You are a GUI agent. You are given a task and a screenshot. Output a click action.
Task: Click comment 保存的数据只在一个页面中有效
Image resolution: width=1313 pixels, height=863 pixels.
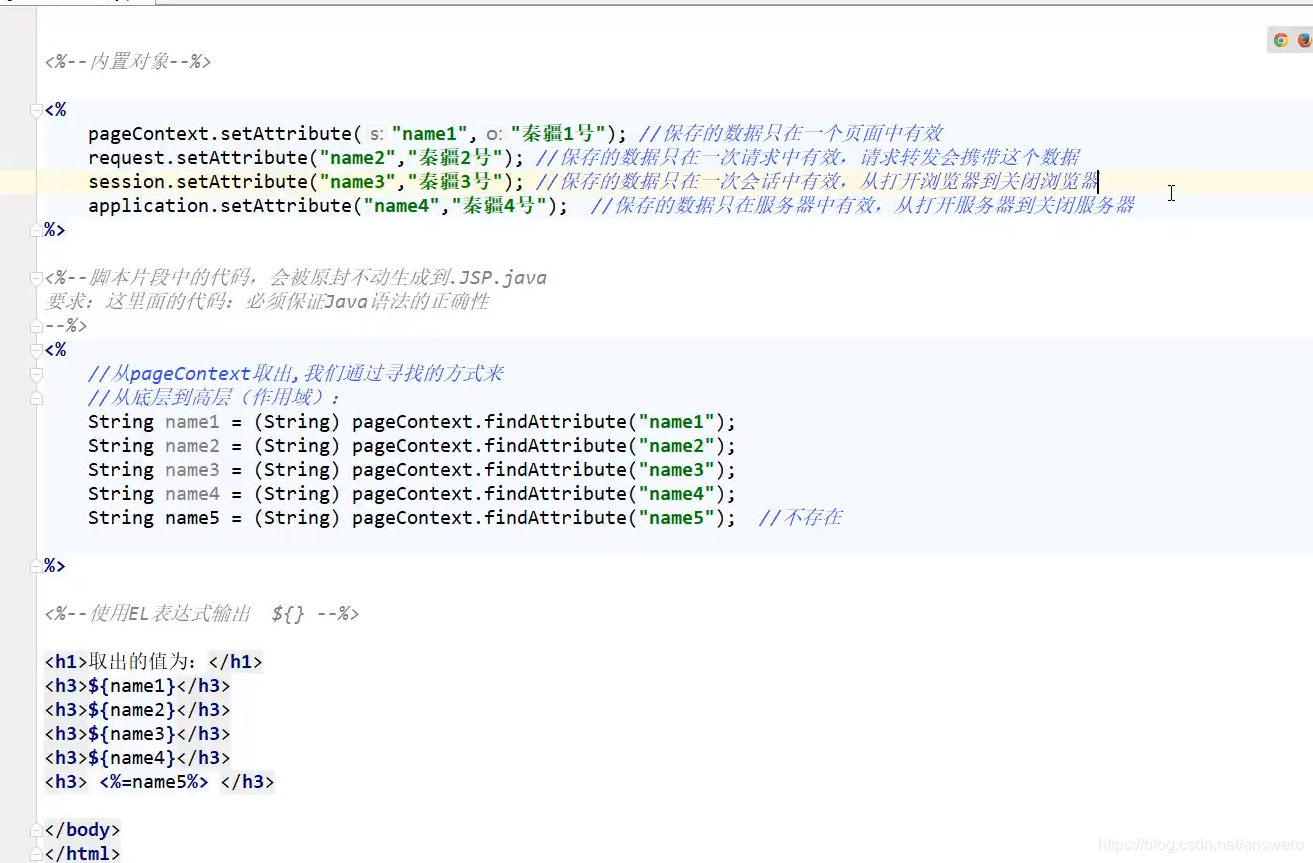coord(790,134)
